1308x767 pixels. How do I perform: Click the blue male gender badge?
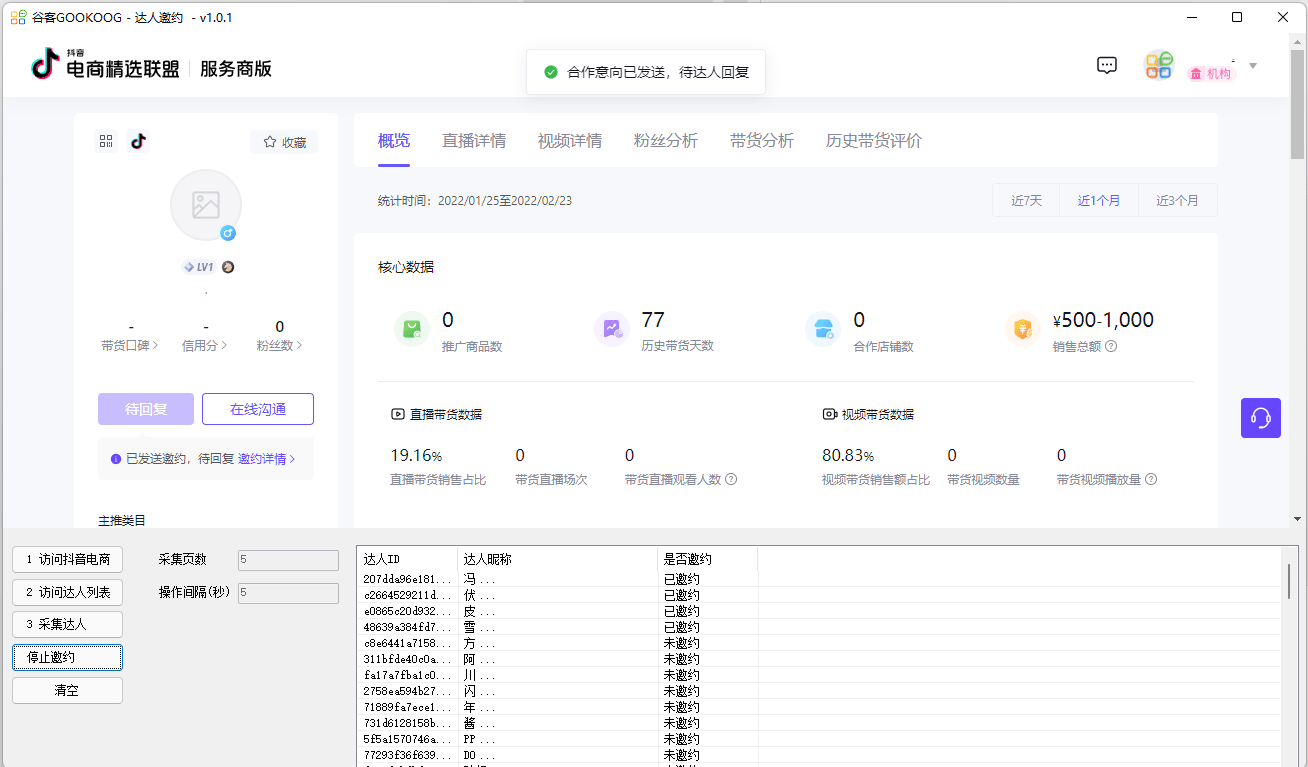(x=228, y=233)
